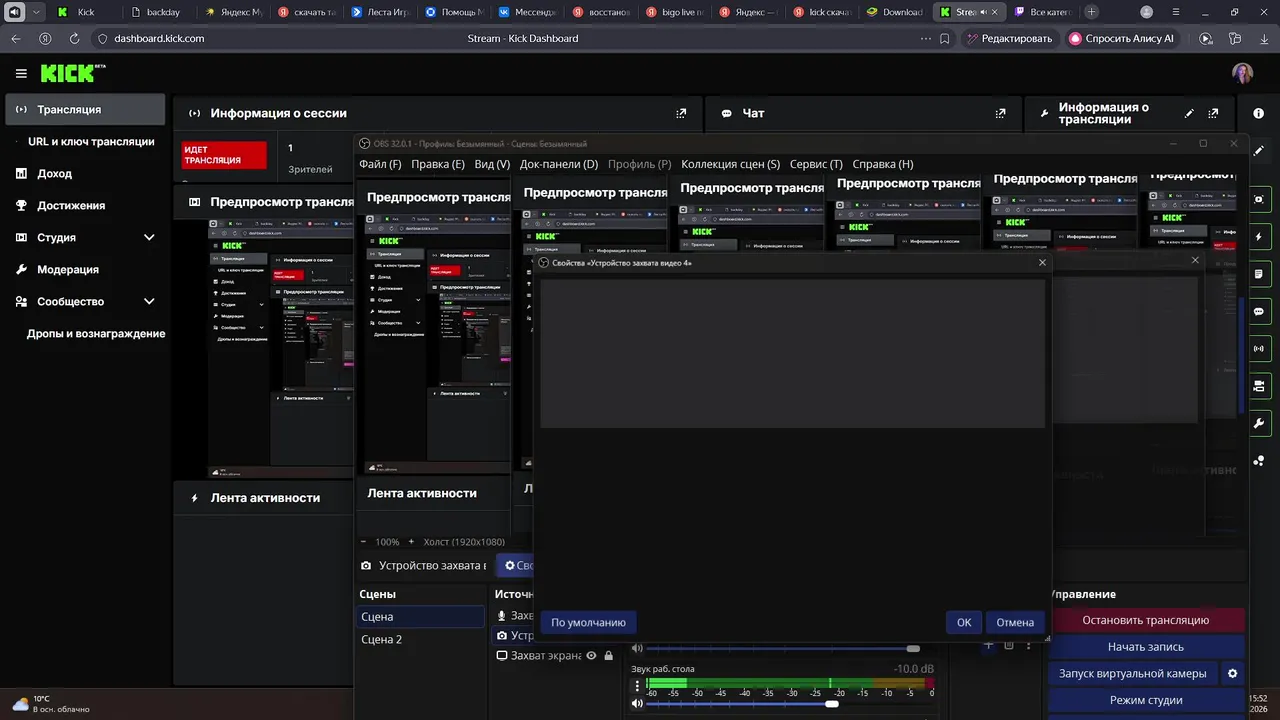This screenshot has height=720, width=1280.
Task: Expand the Студия sidebar section
Action: coord(149,237)
